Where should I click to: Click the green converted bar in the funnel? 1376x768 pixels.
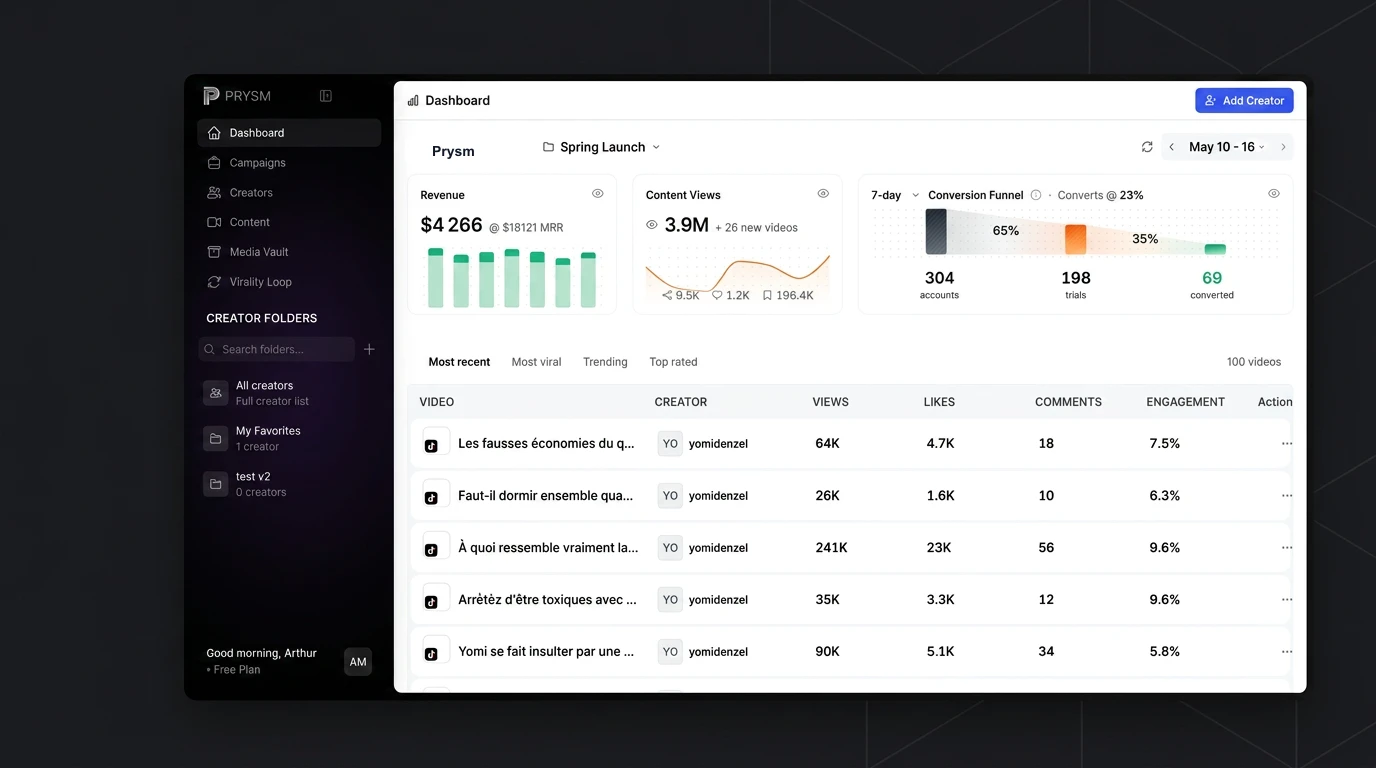[x=1215, y=249]
